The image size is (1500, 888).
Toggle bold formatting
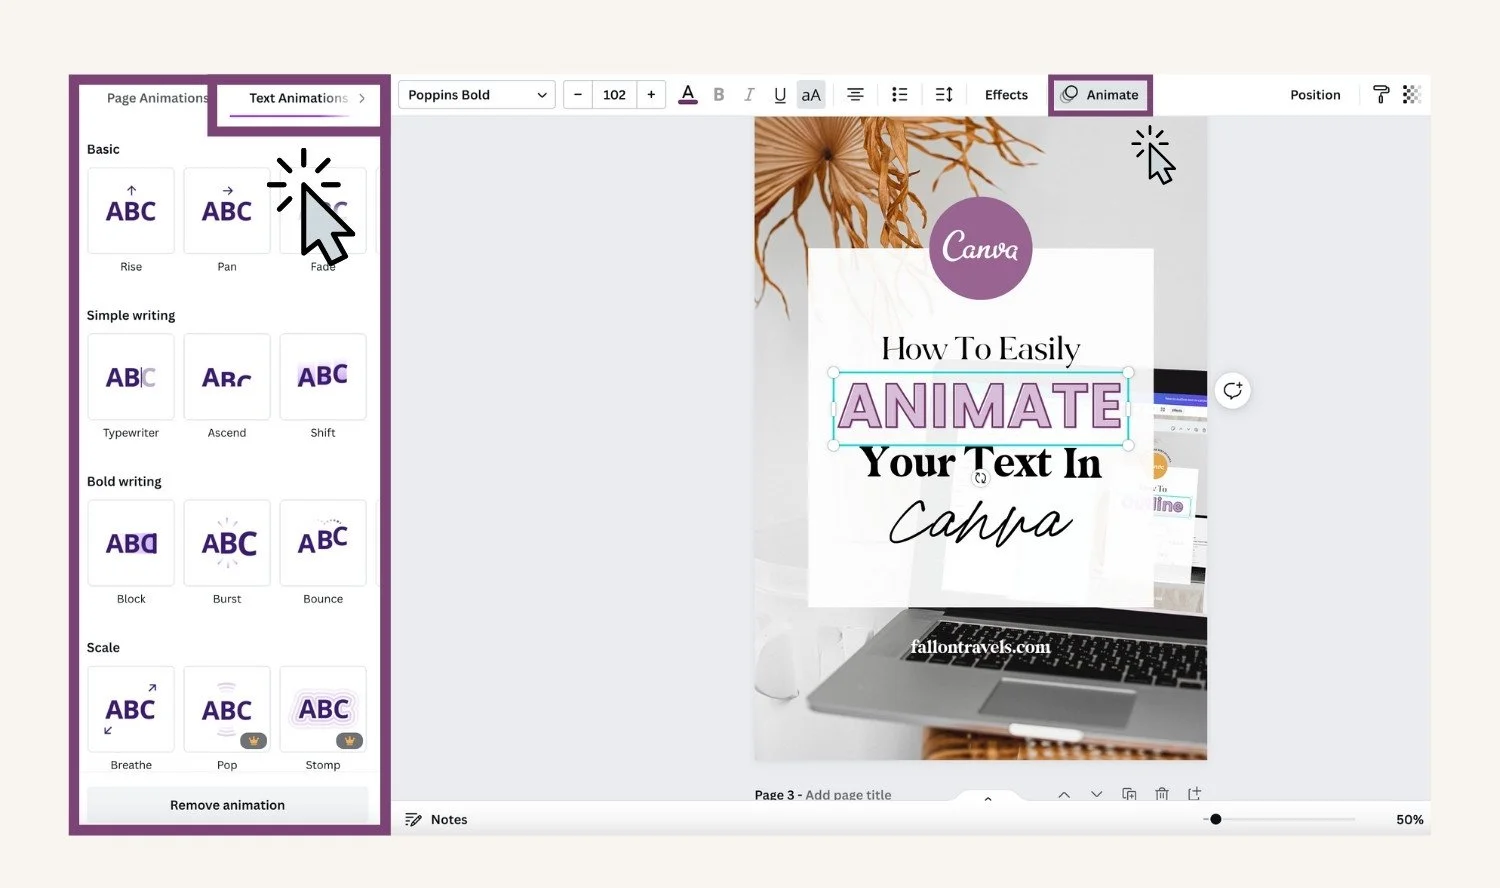[x=718, y=95]
